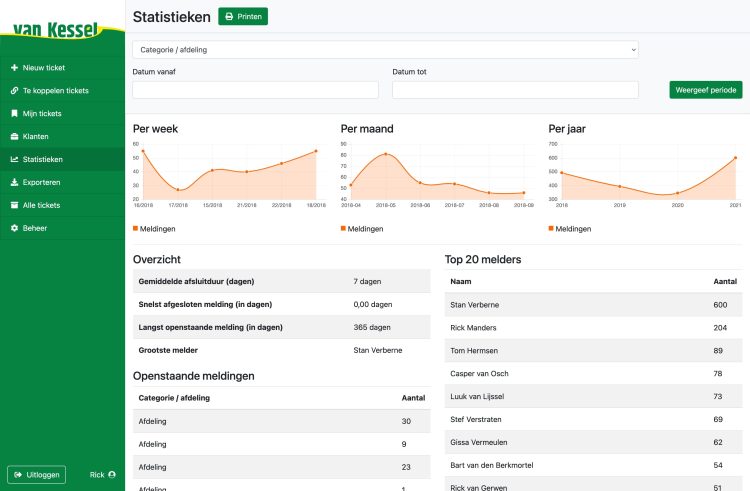Screen dimensions: 750x491
Task: Click the Luuk van Lijssel row
Action: point(594,397)
